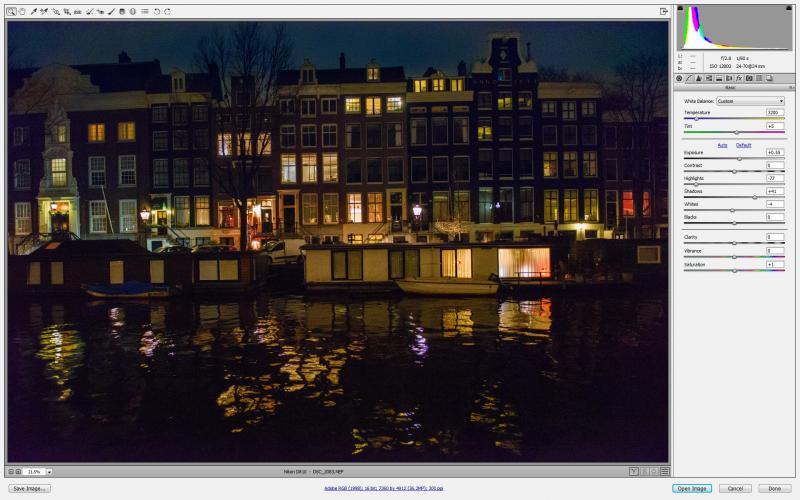Image resolution: width=800 pixels, height=500 pixels.
Task: Select the Graduated Filter tool
Action: click(x=122, y=11)
